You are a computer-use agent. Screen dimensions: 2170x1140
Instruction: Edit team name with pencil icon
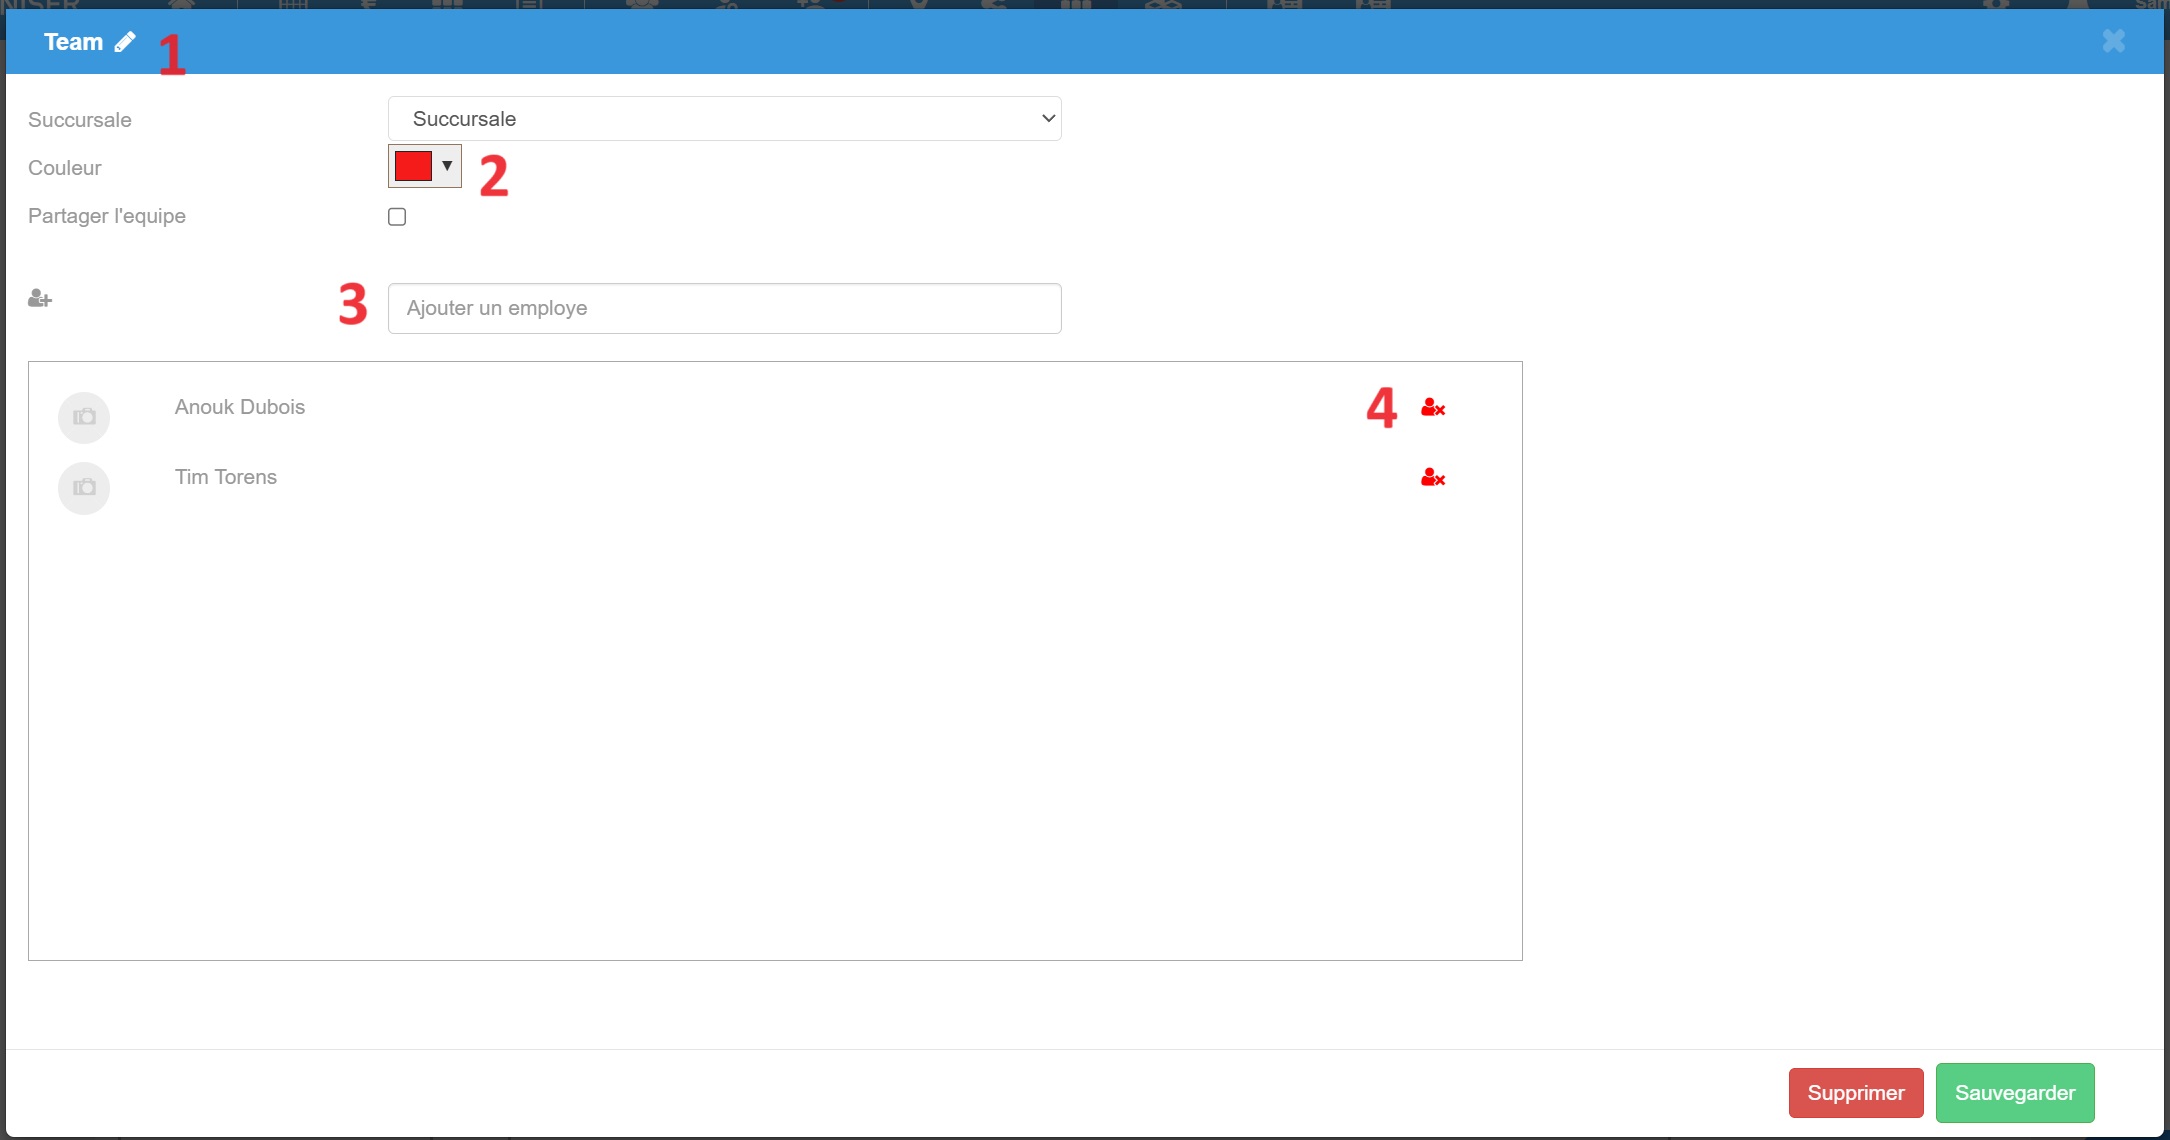(x=125, y=42)
